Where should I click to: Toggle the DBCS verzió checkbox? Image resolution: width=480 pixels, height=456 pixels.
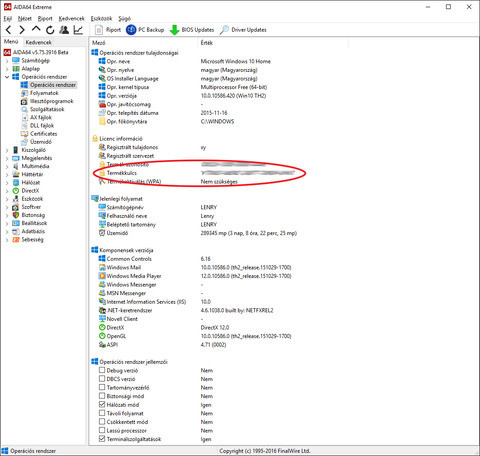102,379
